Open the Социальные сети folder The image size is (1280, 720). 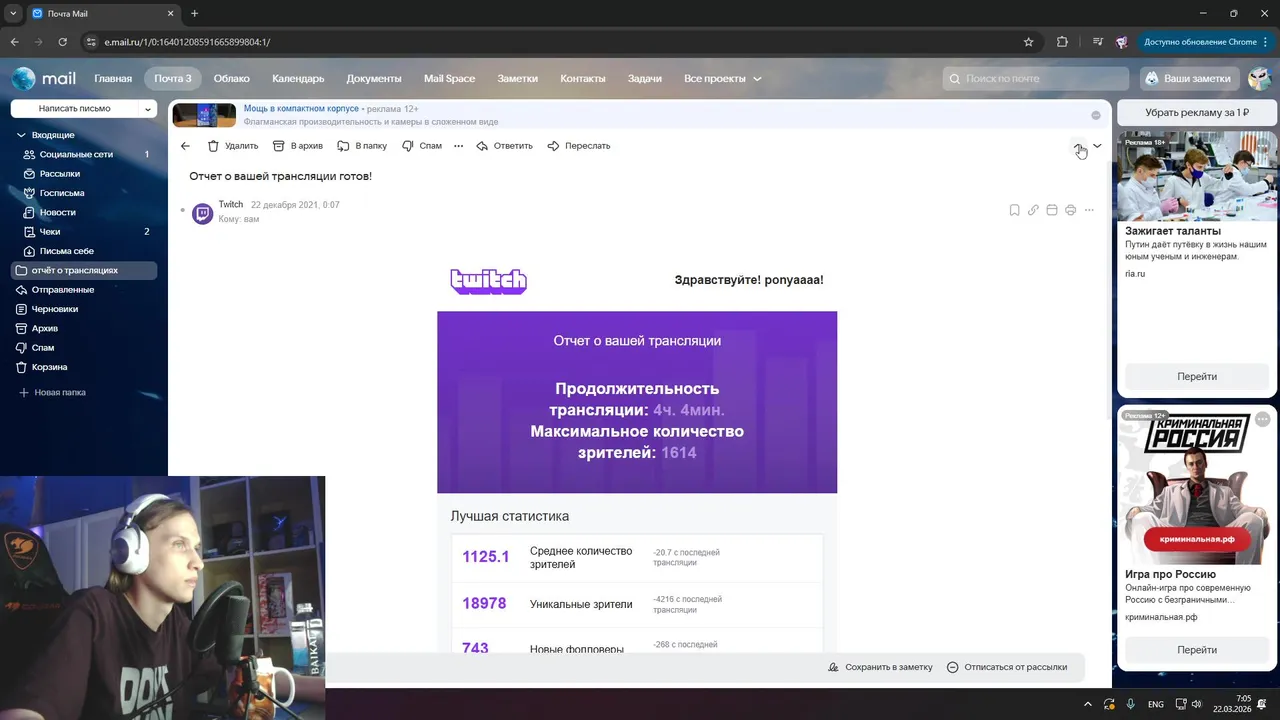84,154
